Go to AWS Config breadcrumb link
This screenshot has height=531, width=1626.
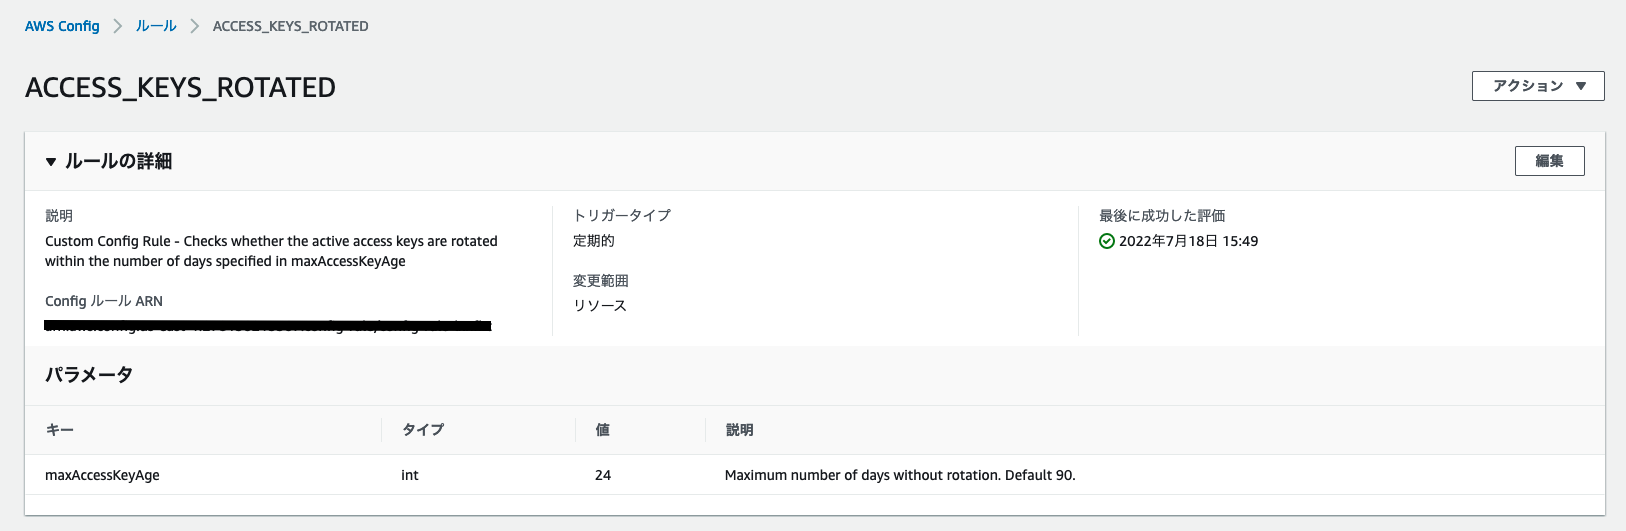click(62, 26)
